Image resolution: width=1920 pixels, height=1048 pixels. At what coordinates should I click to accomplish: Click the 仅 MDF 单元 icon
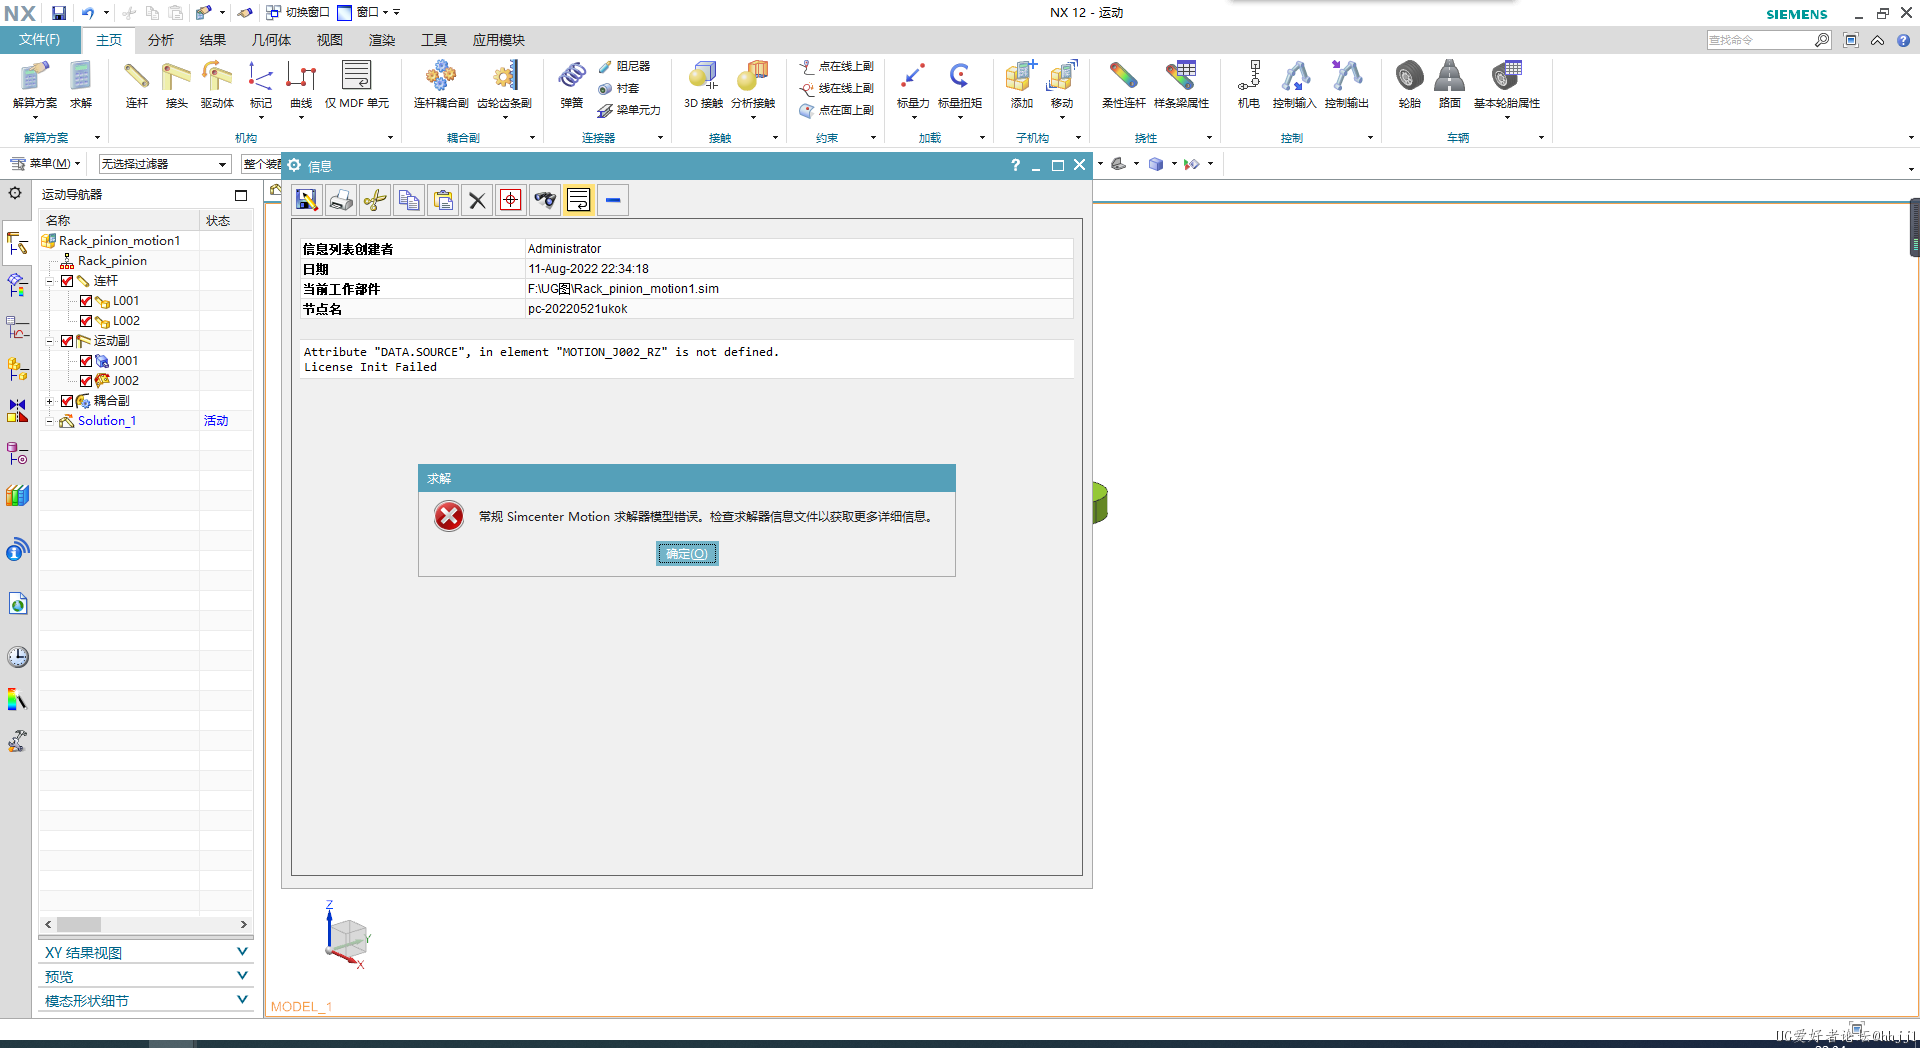[357, 84]
